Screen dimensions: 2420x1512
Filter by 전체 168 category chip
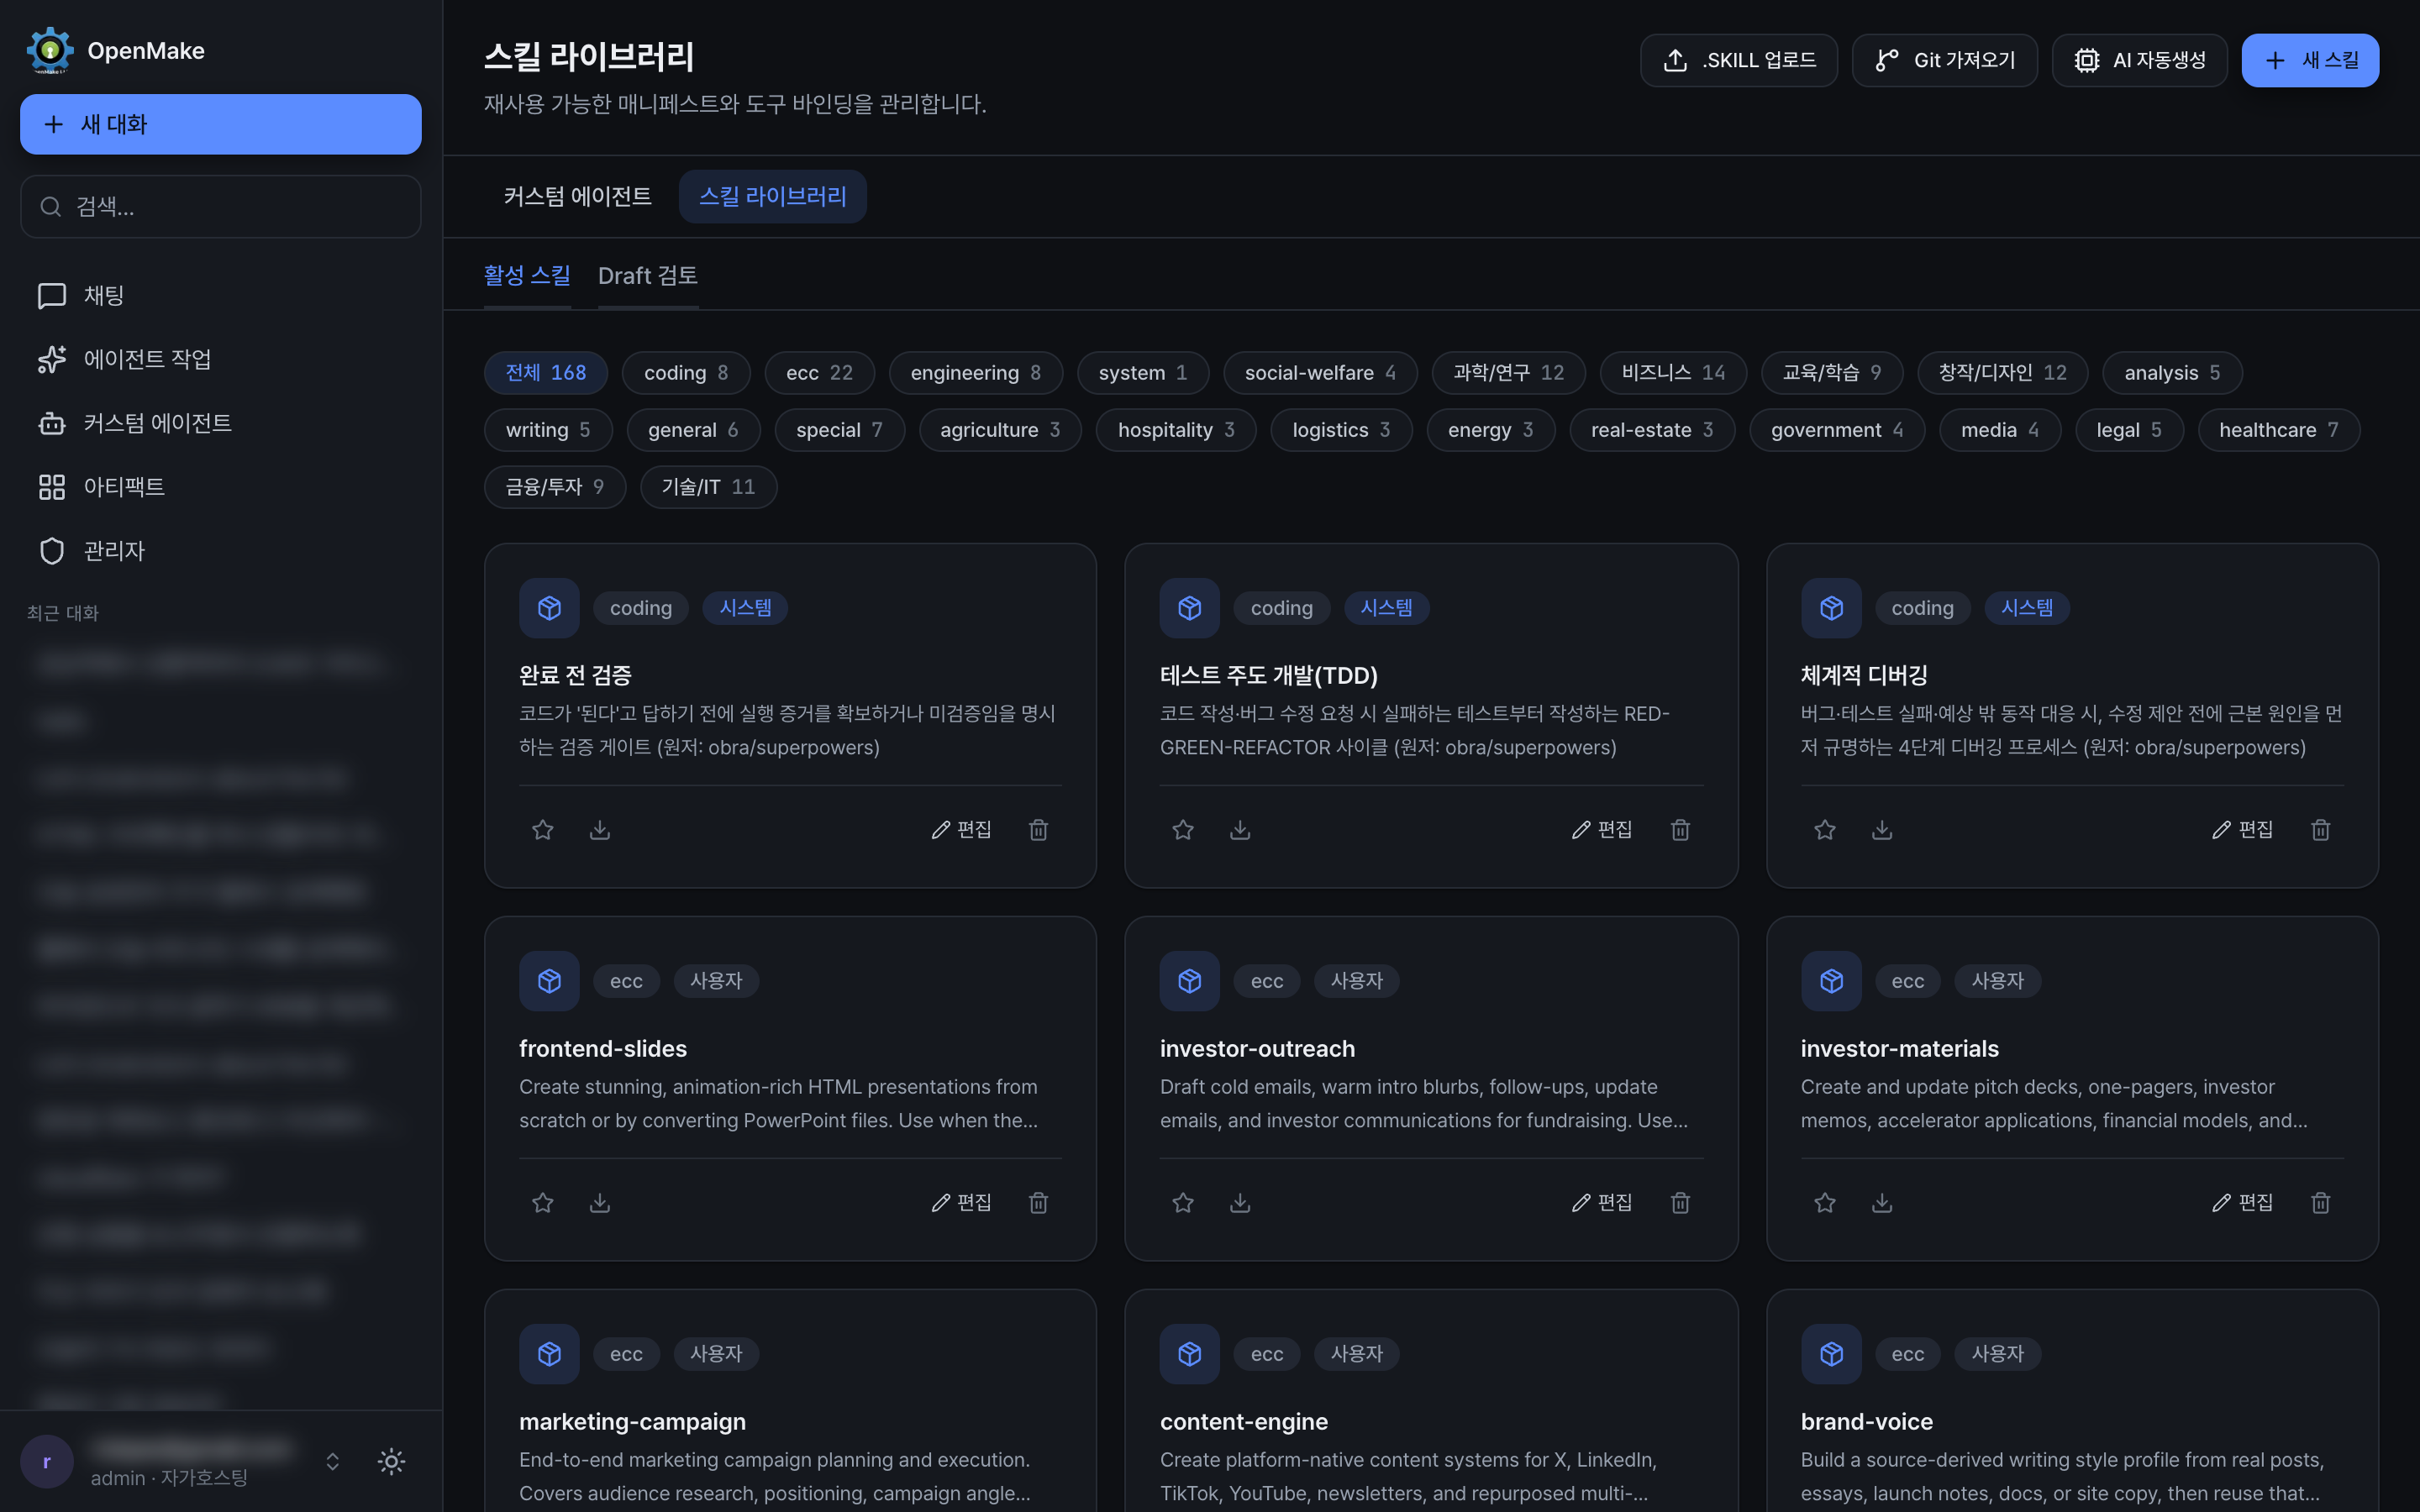click(x=546, y=372)
